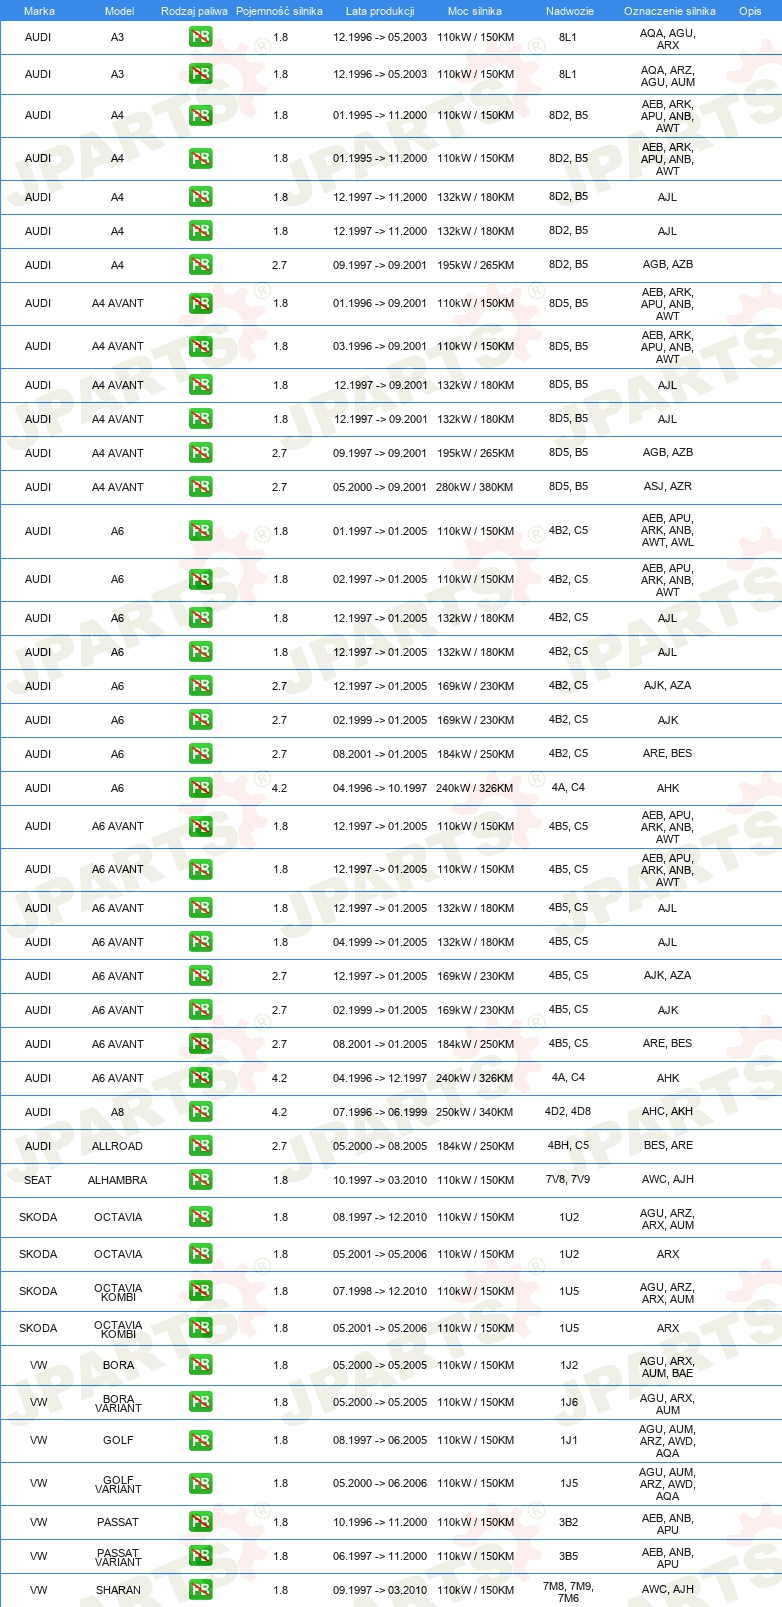
Task: Click the Moc silnika column header
Action: point(475,11)
